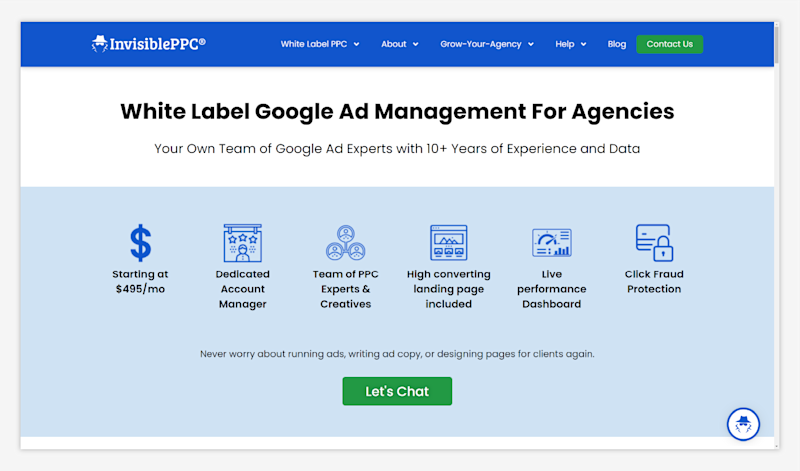
Task: Expand the Help dropdown chevron
Action: pos(584,44)
